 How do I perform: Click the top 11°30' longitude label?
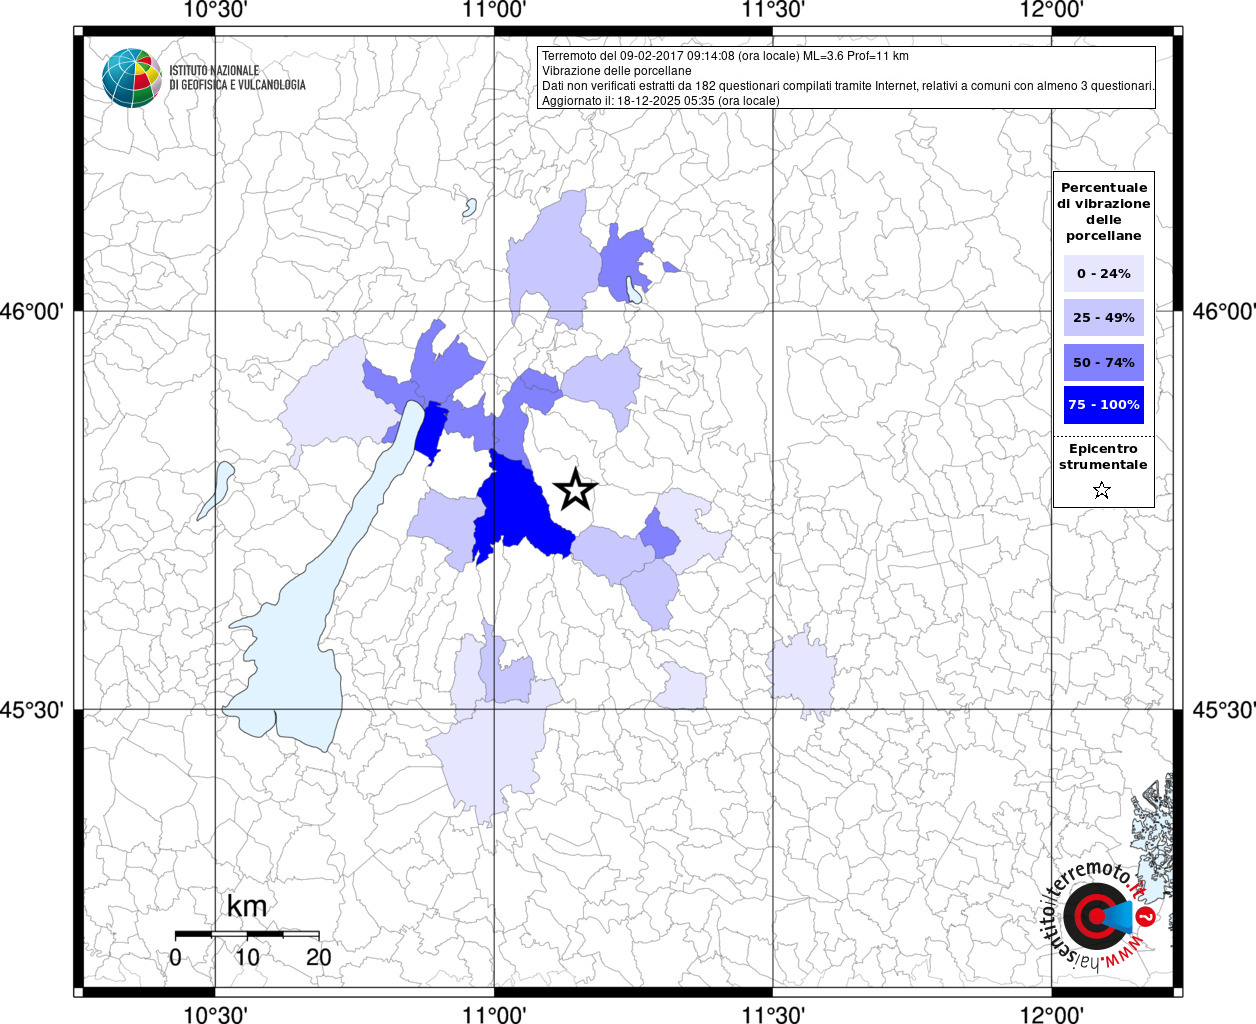[773, 10]
